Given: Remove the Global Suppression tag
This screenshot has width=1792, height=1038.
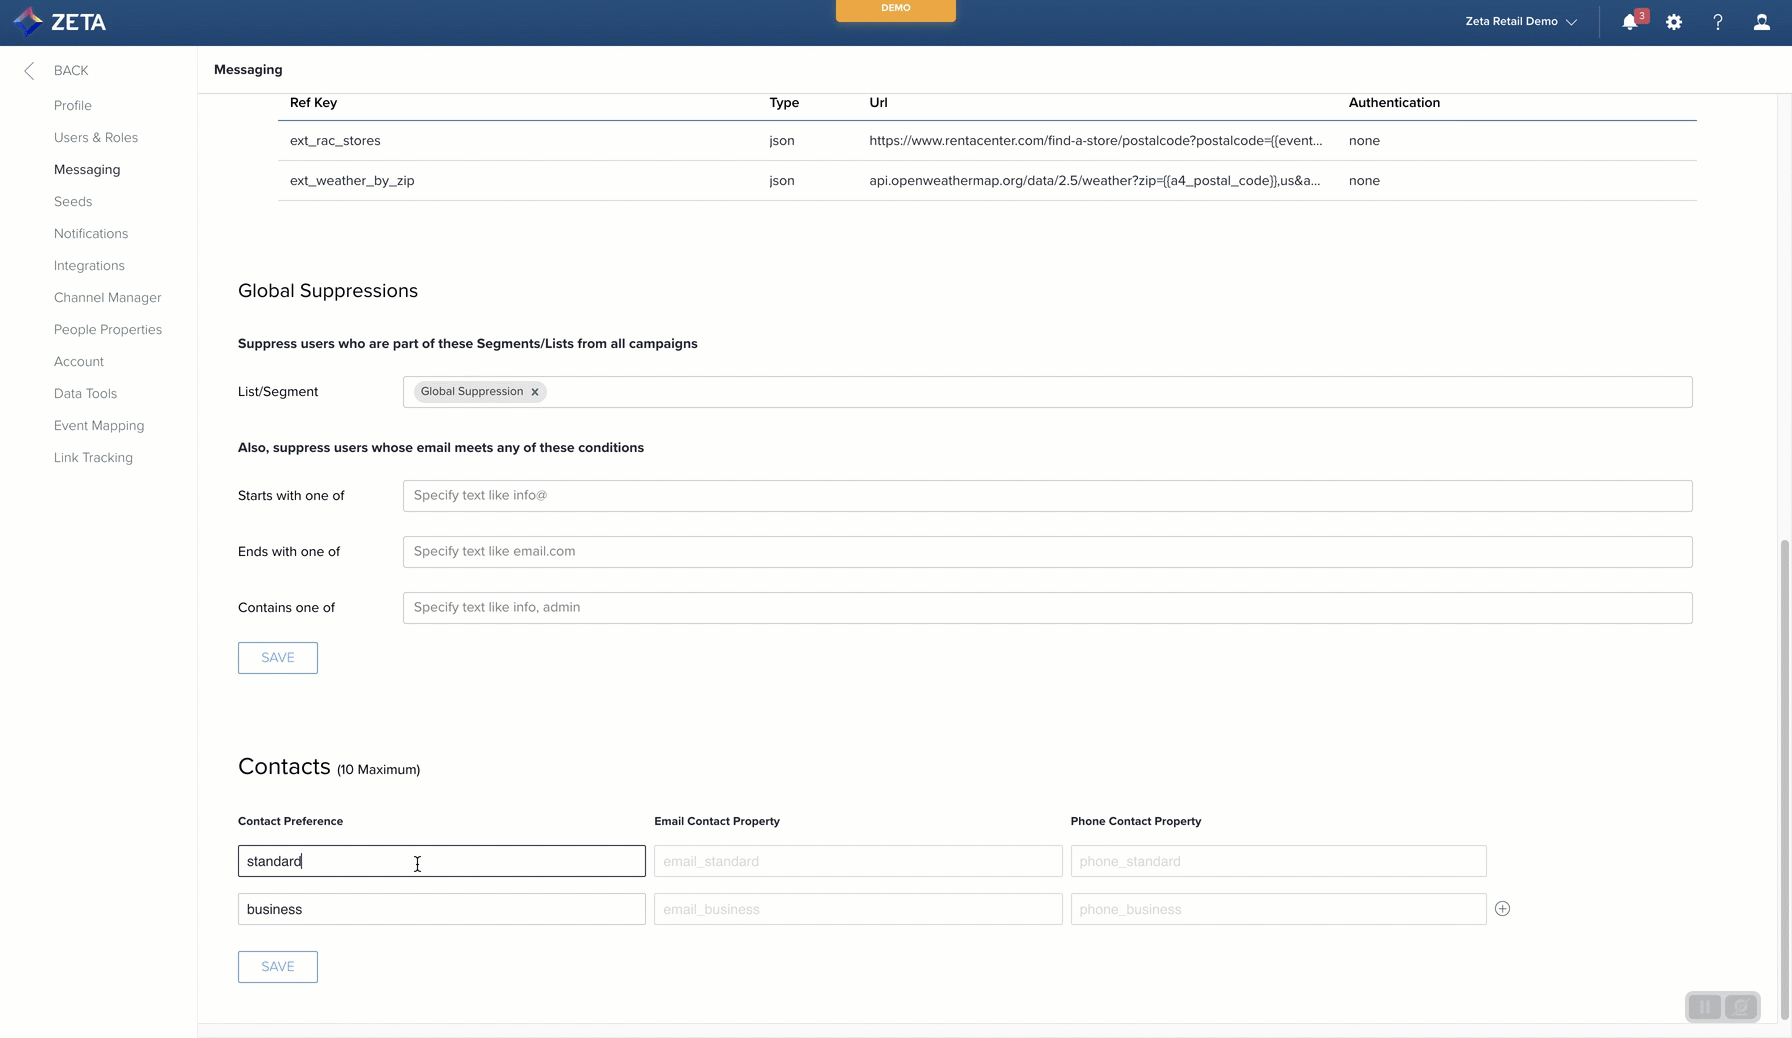Looking at the screenshot, I should [535, 392].
